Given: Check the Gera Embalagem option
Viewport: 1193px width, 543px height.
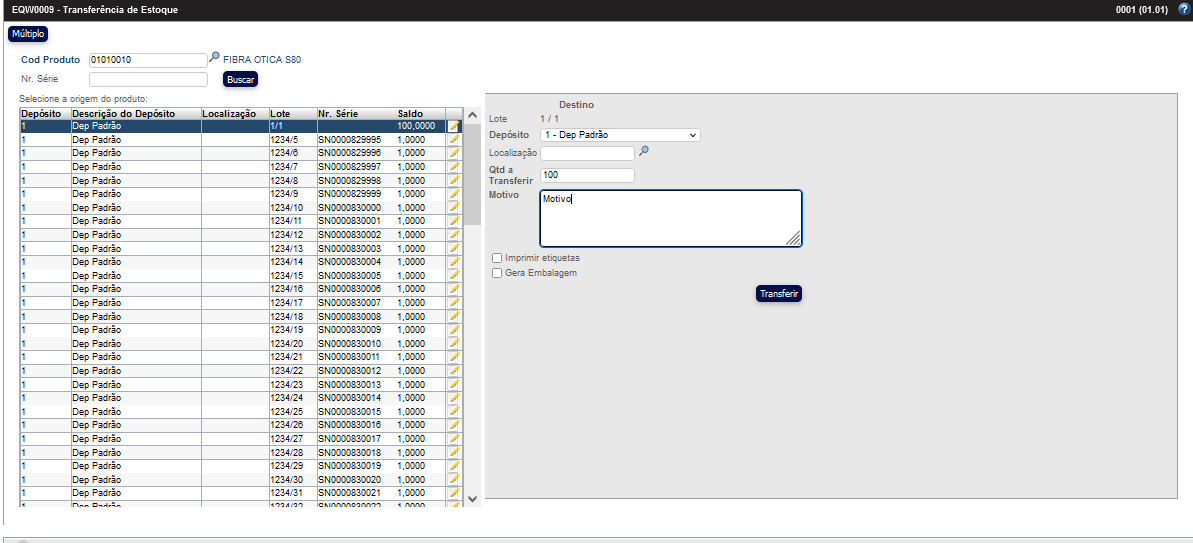Looking at the screenshot, I should 497,273.
